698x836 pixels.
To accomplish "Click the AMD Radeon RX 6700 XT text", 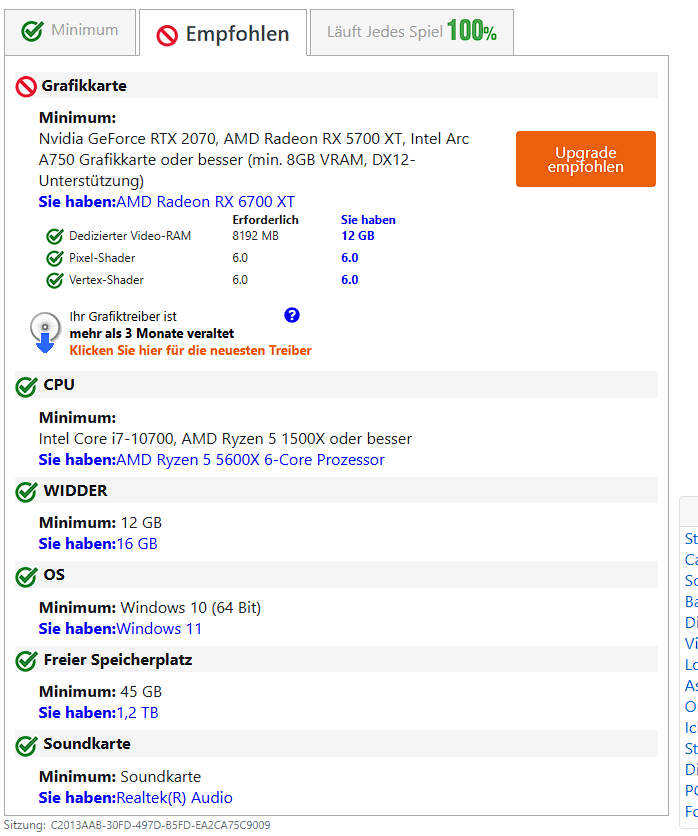I will pos(205,202).
